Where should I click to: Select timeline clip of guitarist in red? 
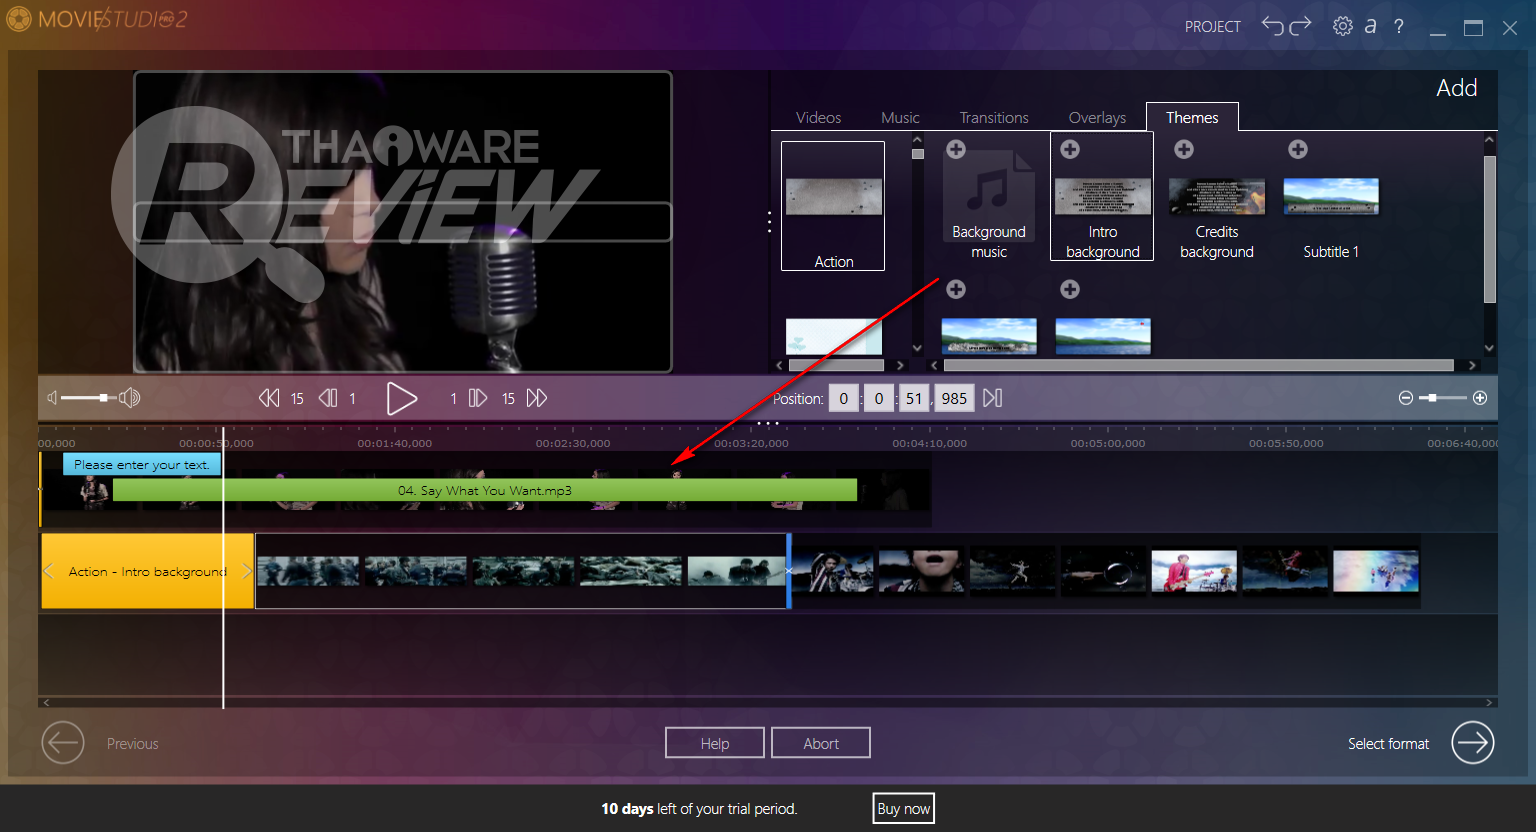(x=1194, y=571)
